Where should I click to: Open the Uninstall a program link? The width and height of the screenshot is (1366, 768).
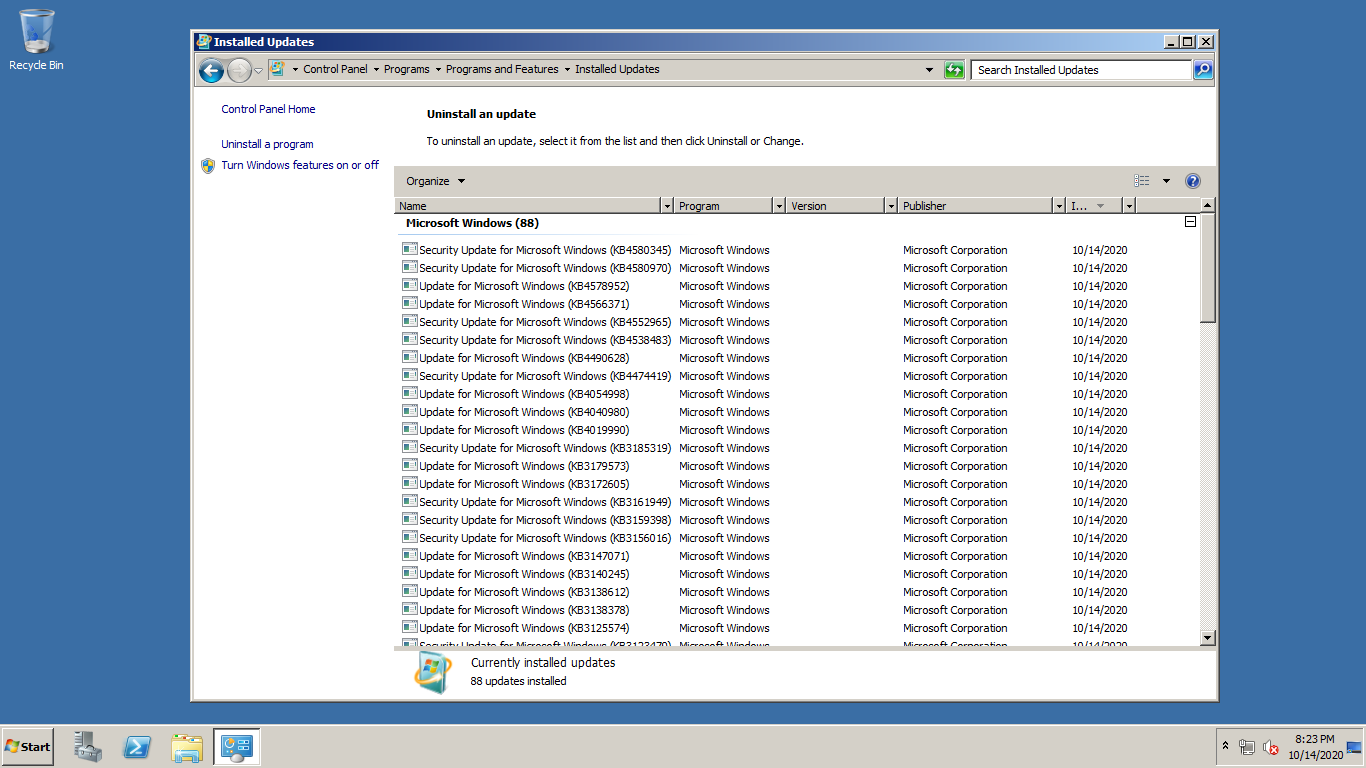[x=267, y=144]
